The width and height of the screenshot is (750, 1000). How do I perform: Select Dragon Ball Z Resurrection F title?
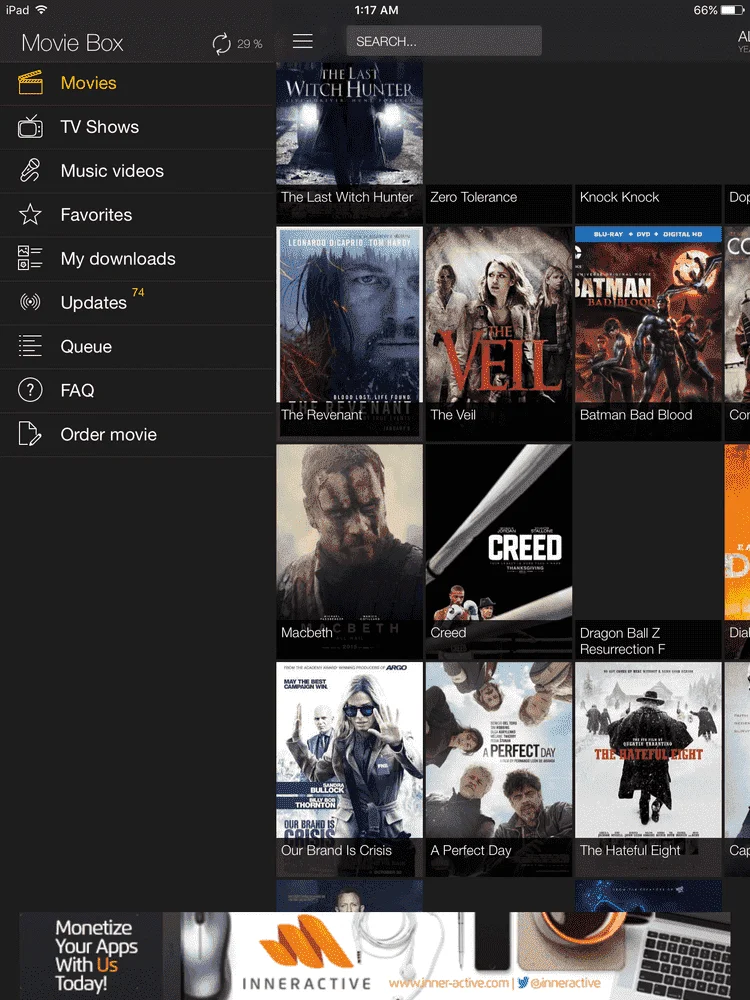pyautogui.click(x=622, y=641)
